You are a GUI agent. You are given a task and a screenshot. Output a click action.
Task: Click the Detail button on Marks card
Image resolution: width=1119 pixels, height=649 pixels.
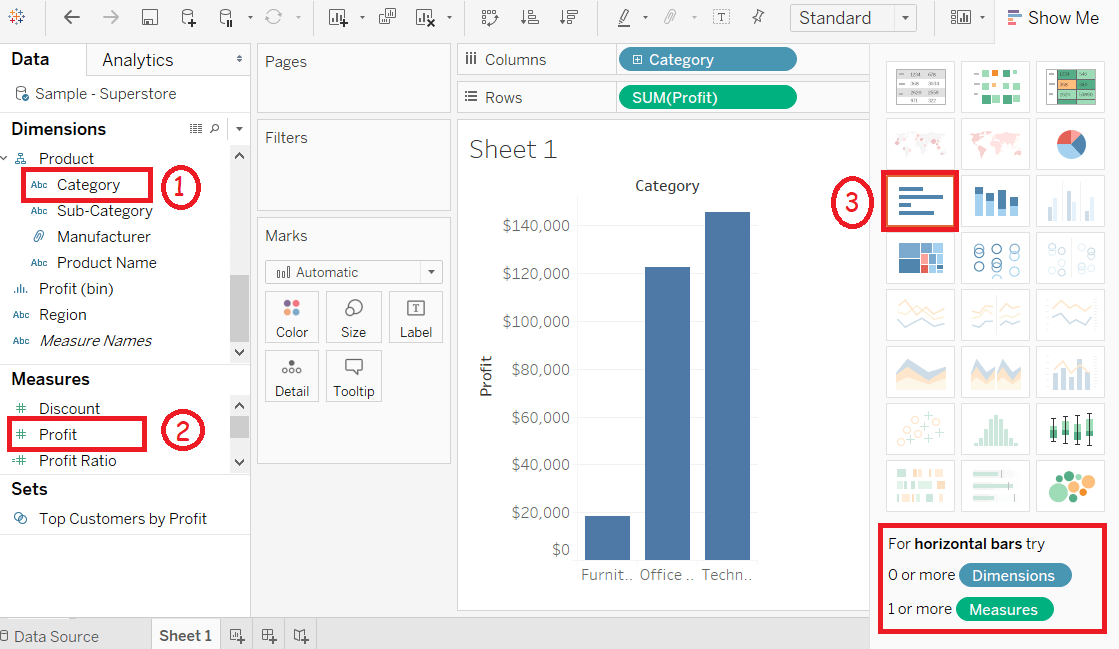[292, 376]
